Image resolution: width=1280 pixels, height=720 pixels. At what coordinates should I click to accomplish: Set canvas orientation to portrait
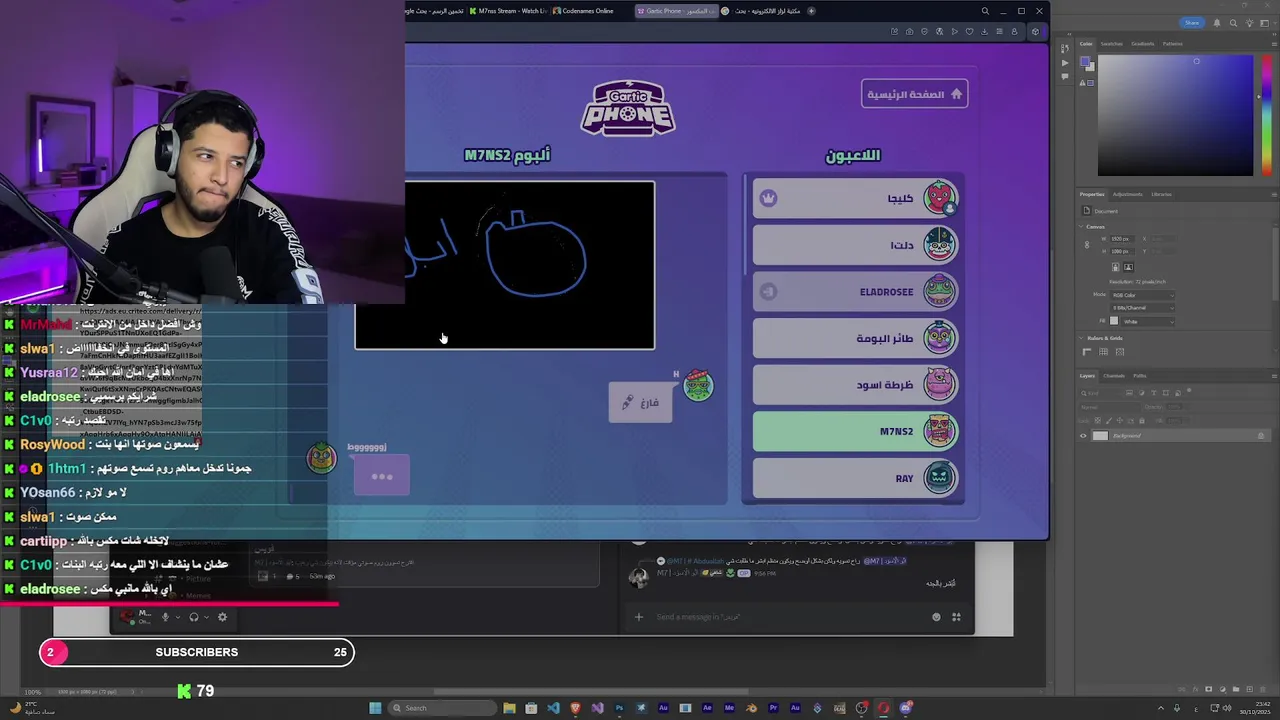1116,267
